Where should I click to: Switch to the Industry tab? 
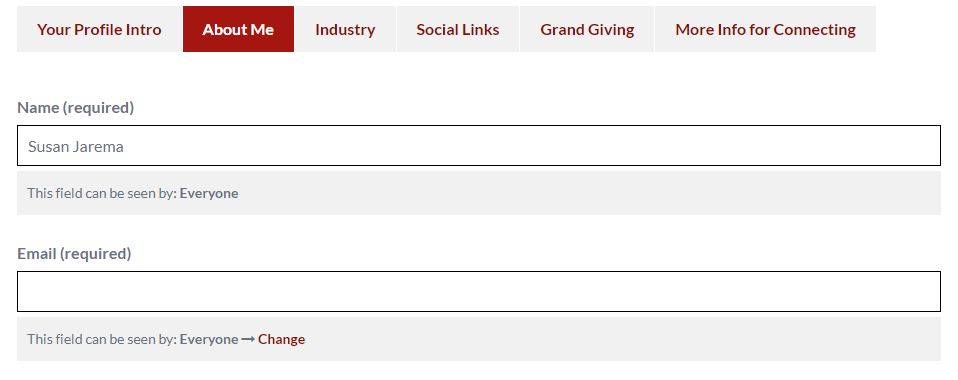[345, 29]
